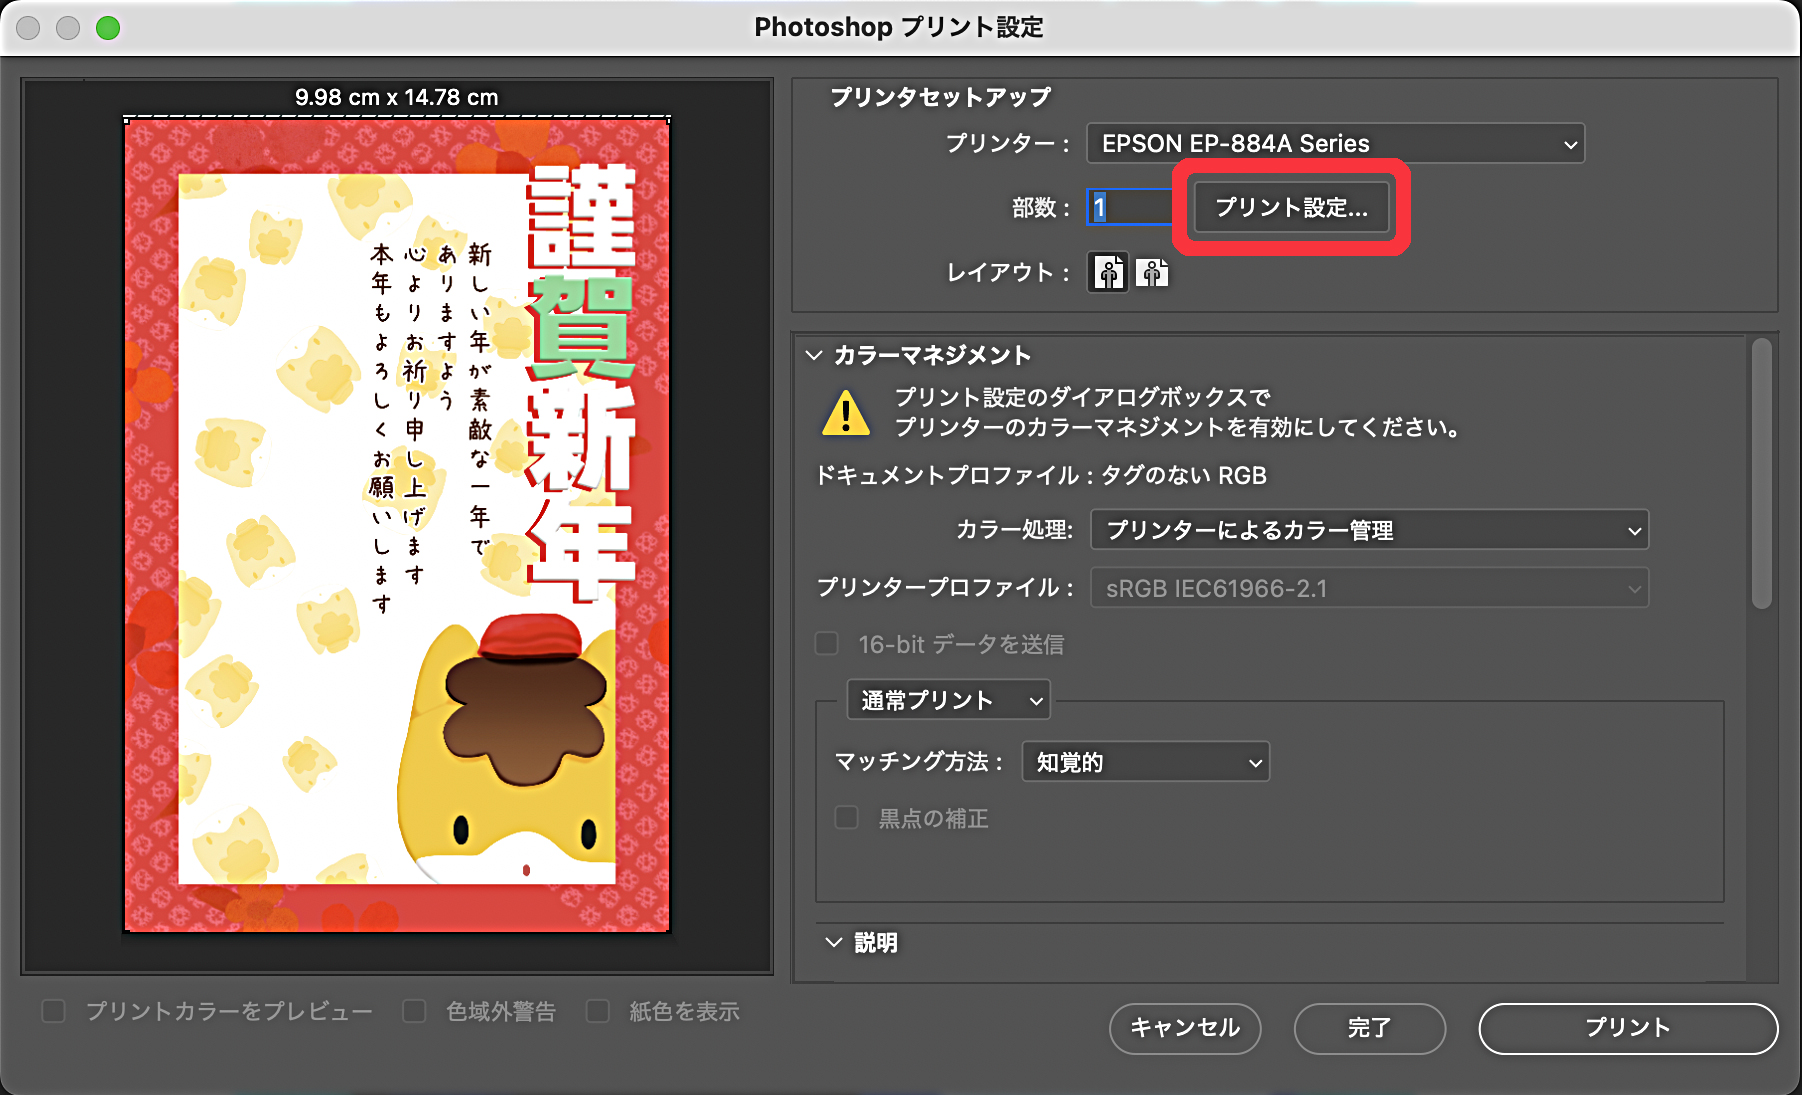This screenshot has height=1095, width=1802.
Task: Click the New Year card print preview
Action: click(397, 525)
